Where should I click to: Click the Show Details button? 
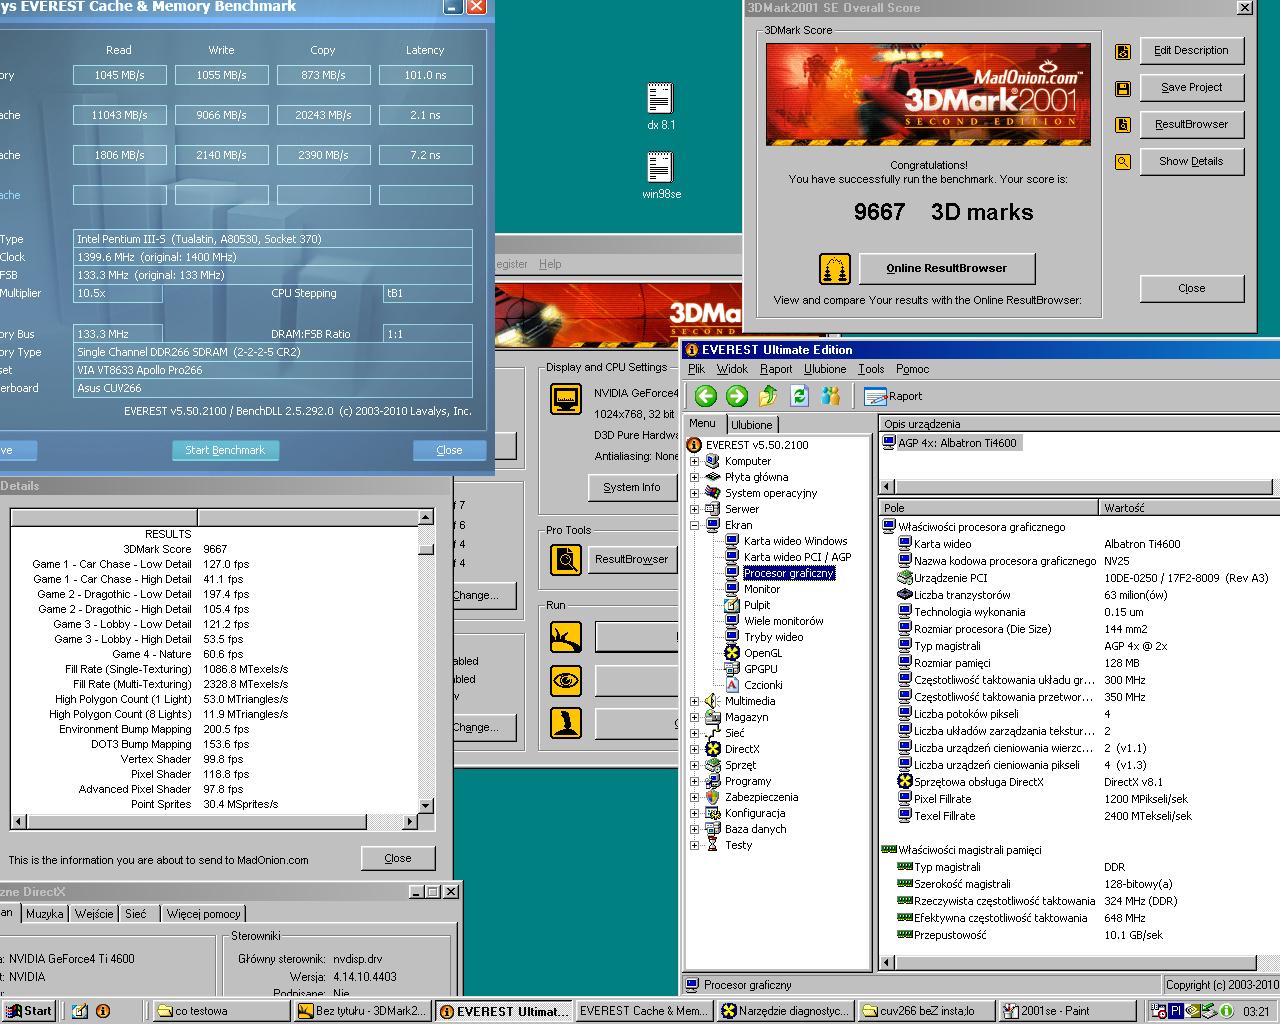(x=1191, y=161)
